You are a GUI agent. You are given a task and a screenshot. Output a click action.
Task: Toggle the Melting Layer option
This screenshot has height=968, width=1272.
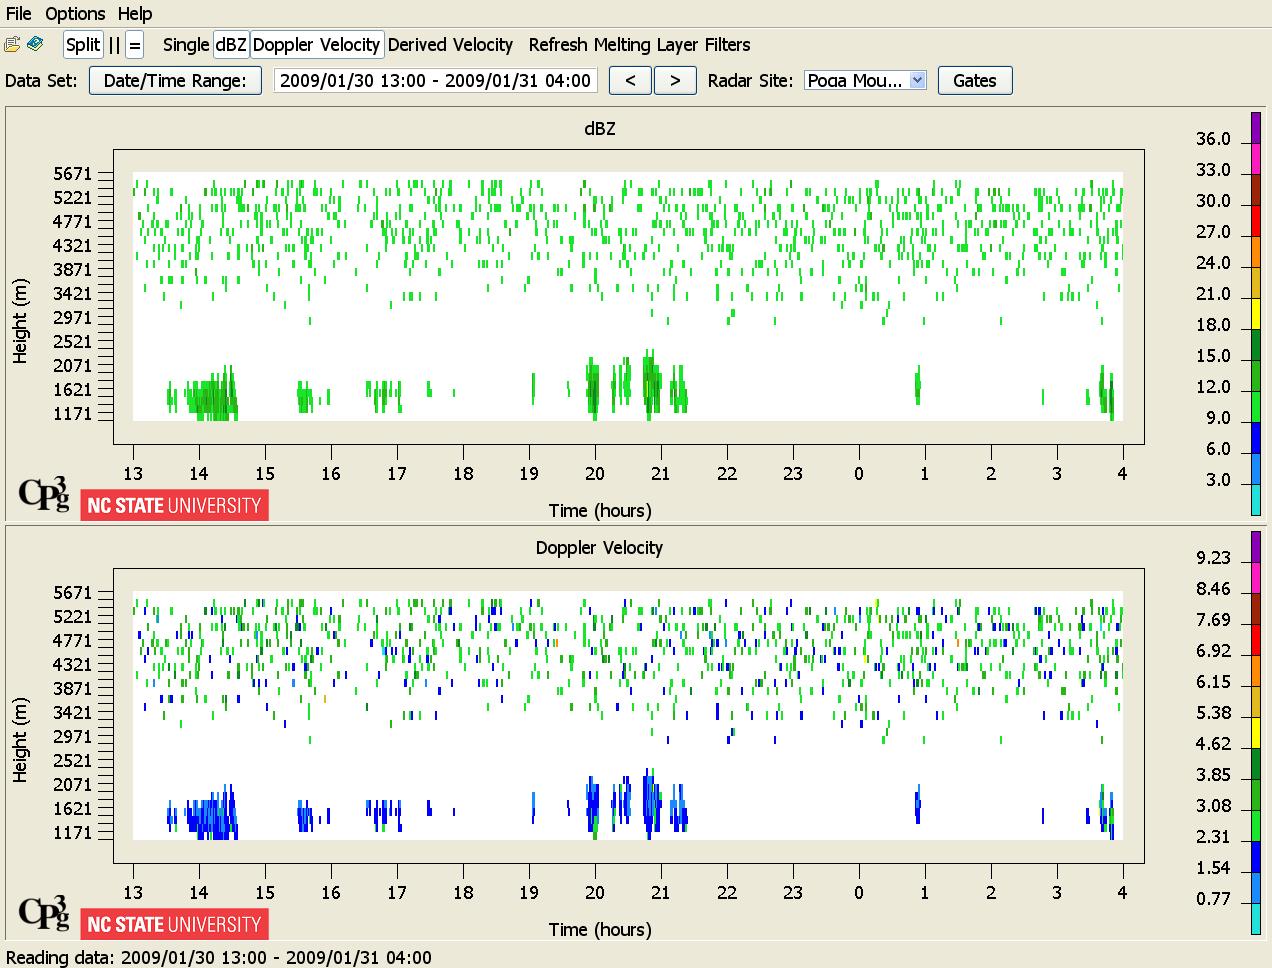pos(647,45)
